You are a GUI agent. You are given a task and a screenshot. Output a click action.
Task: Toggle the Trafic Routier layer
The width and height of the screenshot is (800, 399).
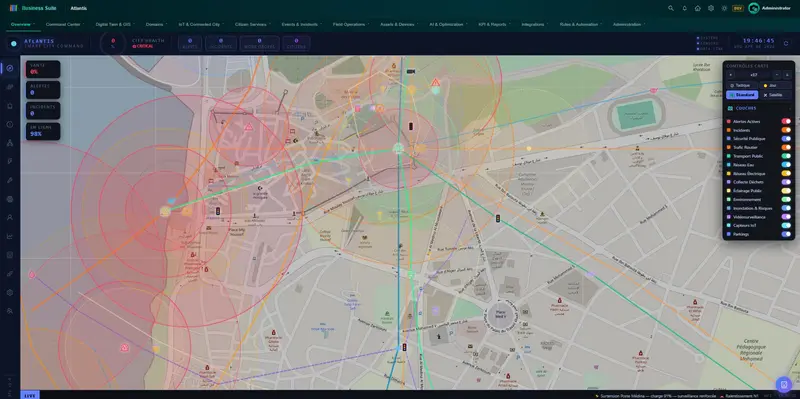pyautogui.click(x=786, y=147)
